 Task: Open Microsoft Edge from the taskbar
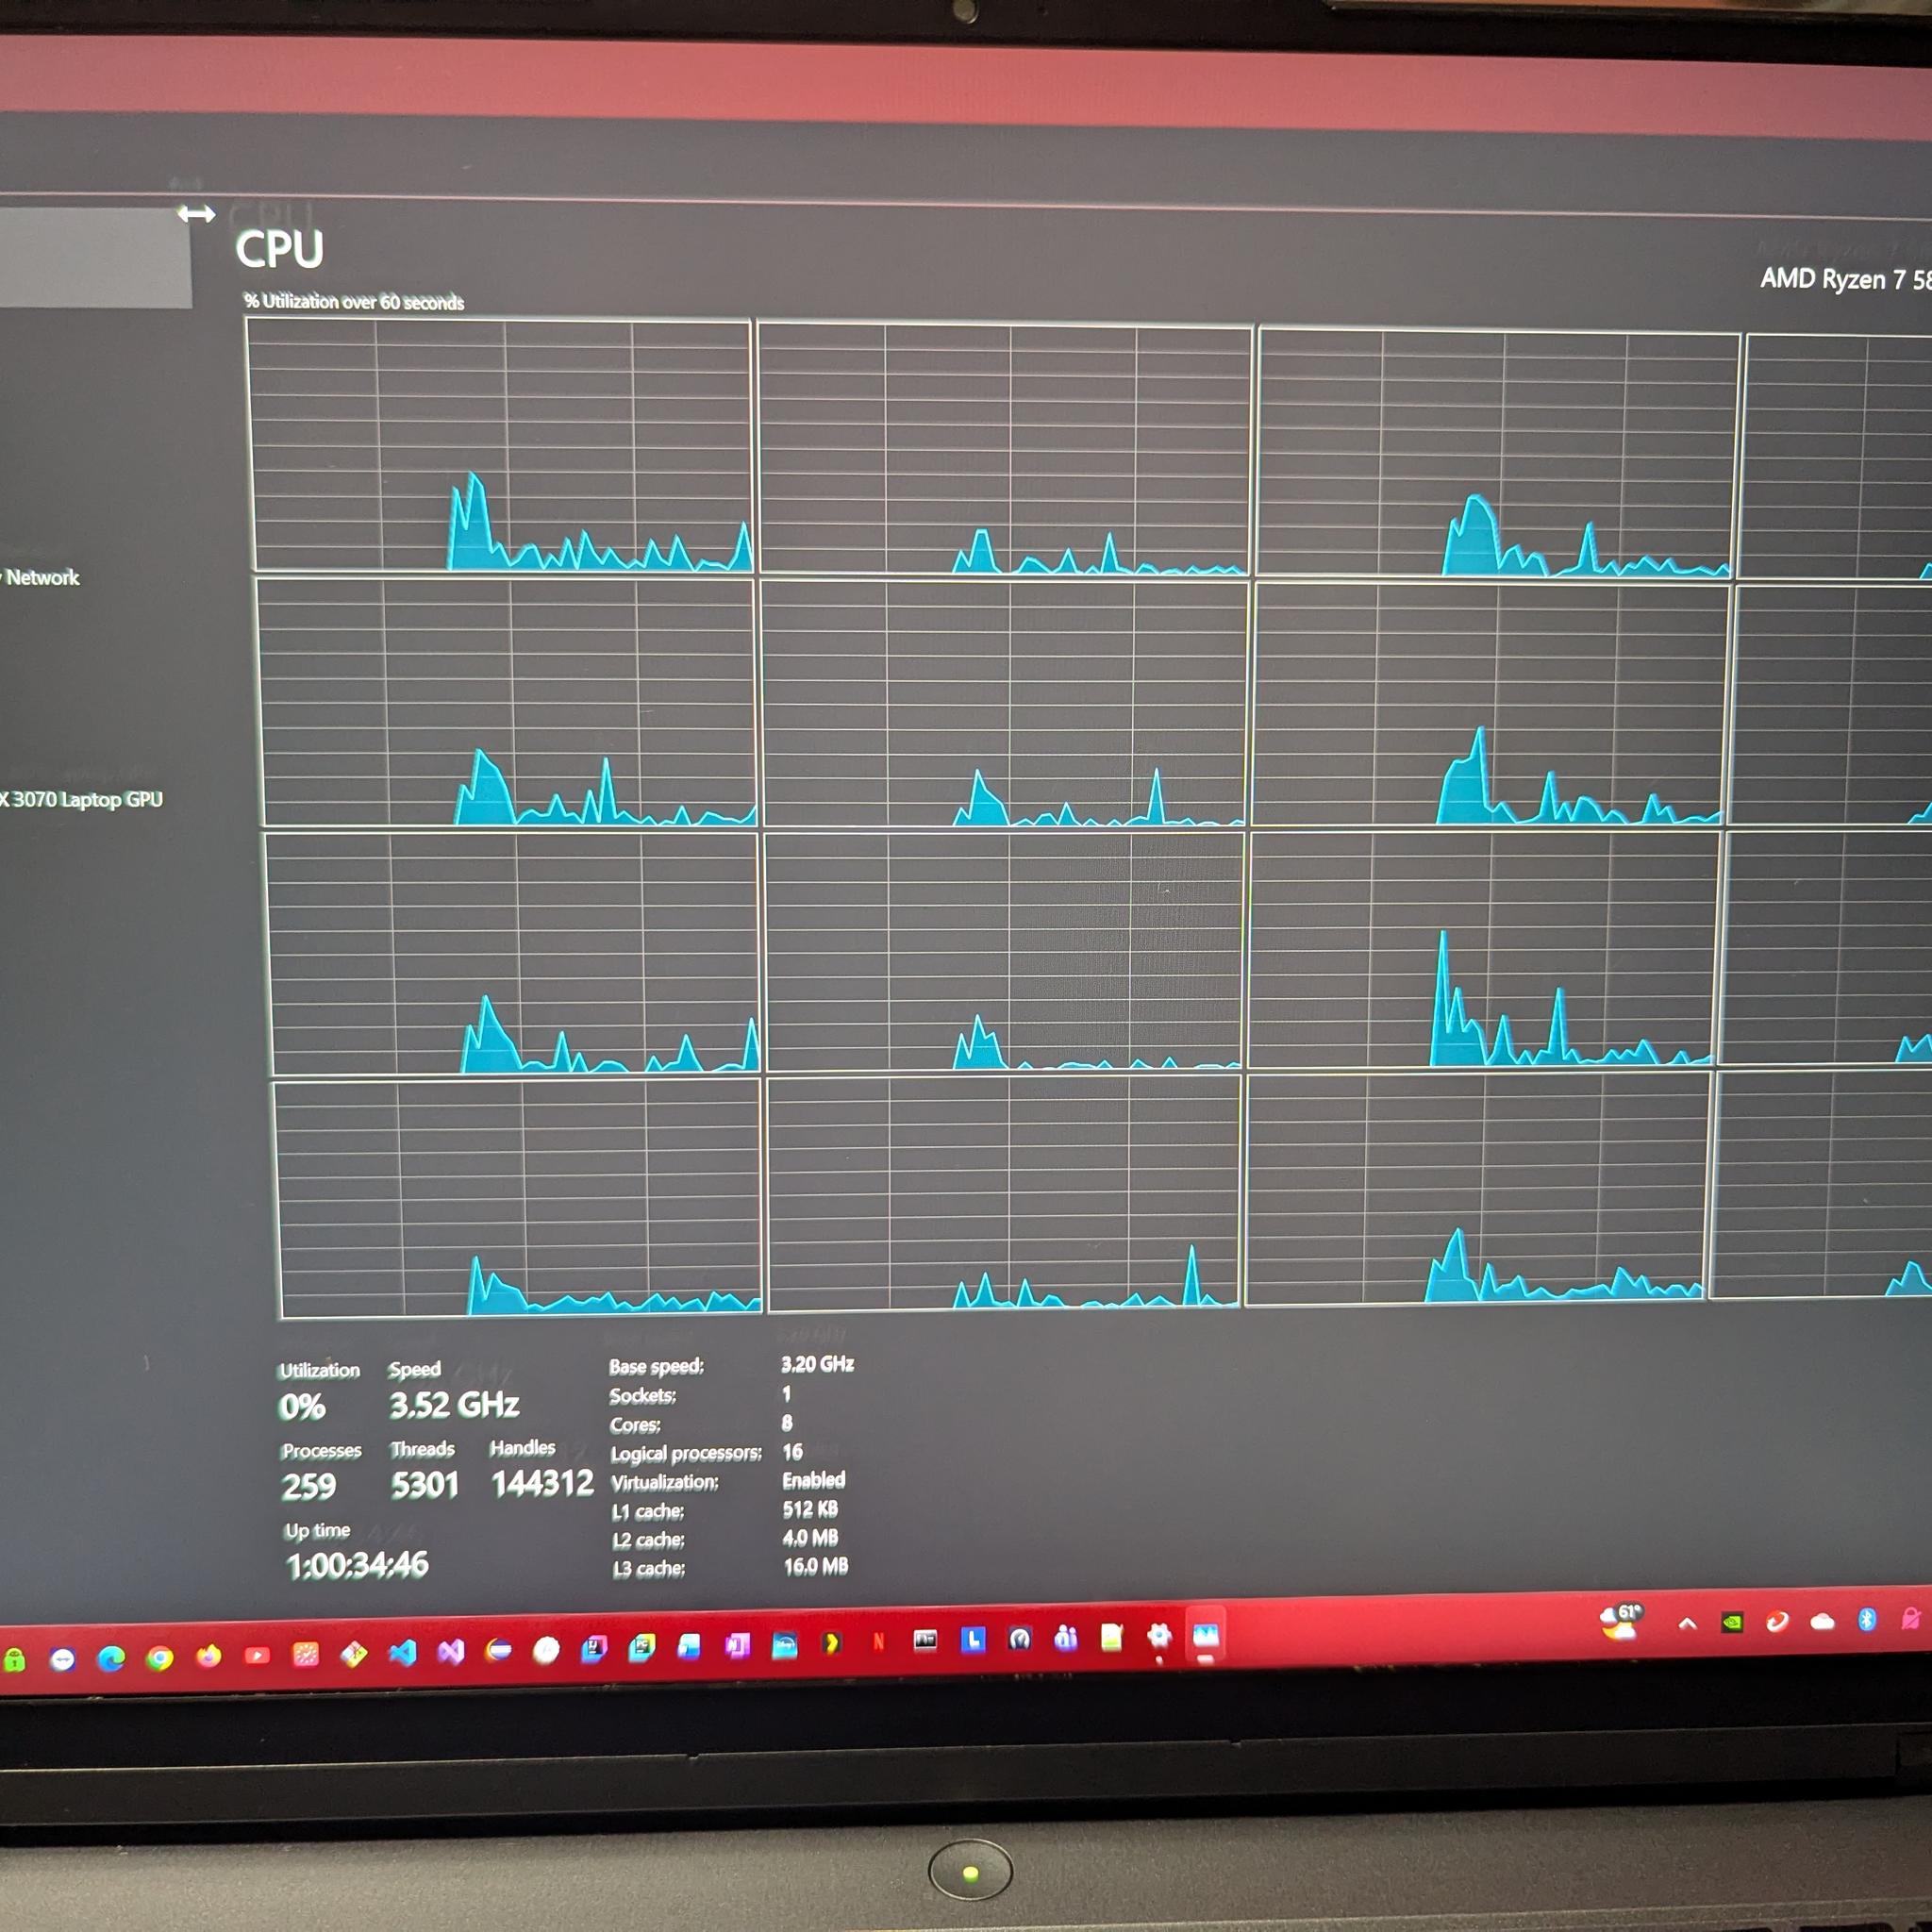coord(111,1659)
